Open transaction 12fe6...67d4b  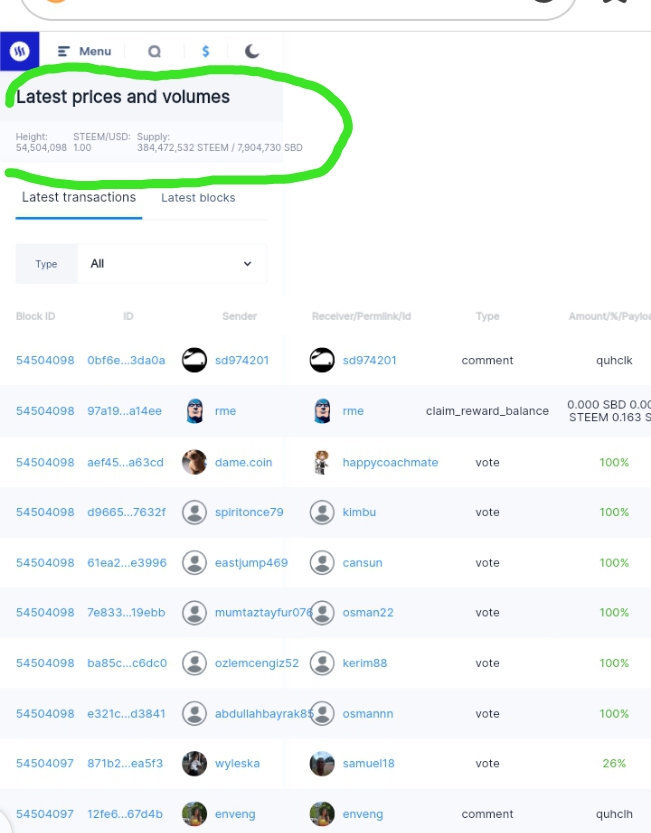pos(125,814)
